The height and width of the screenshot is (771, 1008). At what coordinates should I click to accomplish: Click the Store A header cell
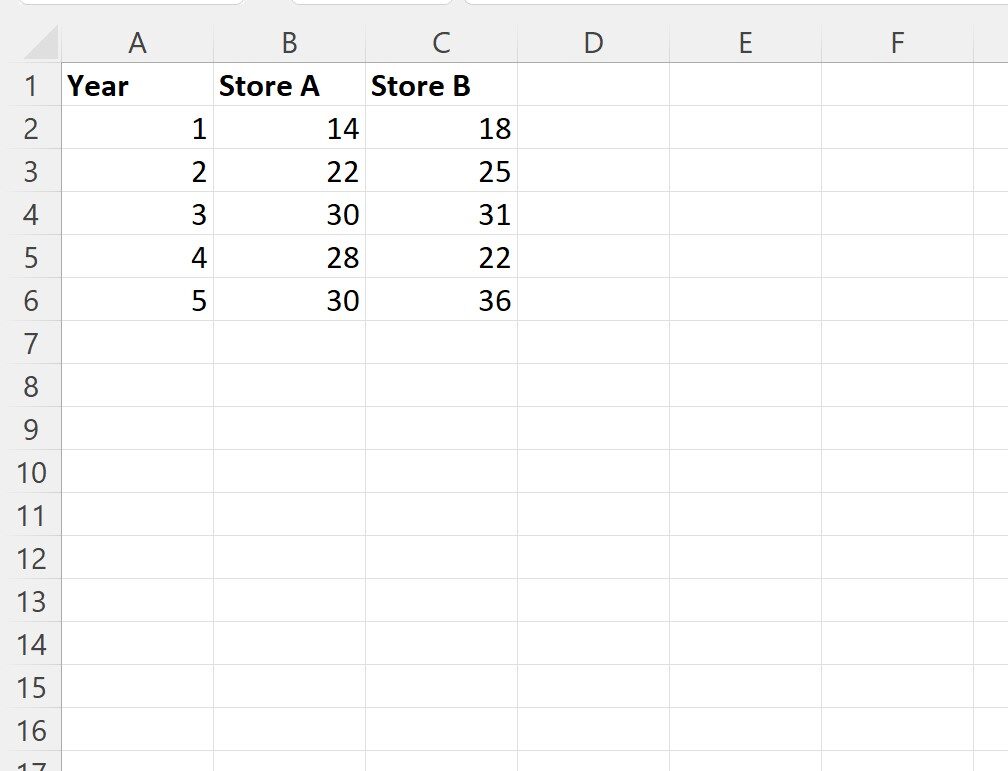[289, 85]
